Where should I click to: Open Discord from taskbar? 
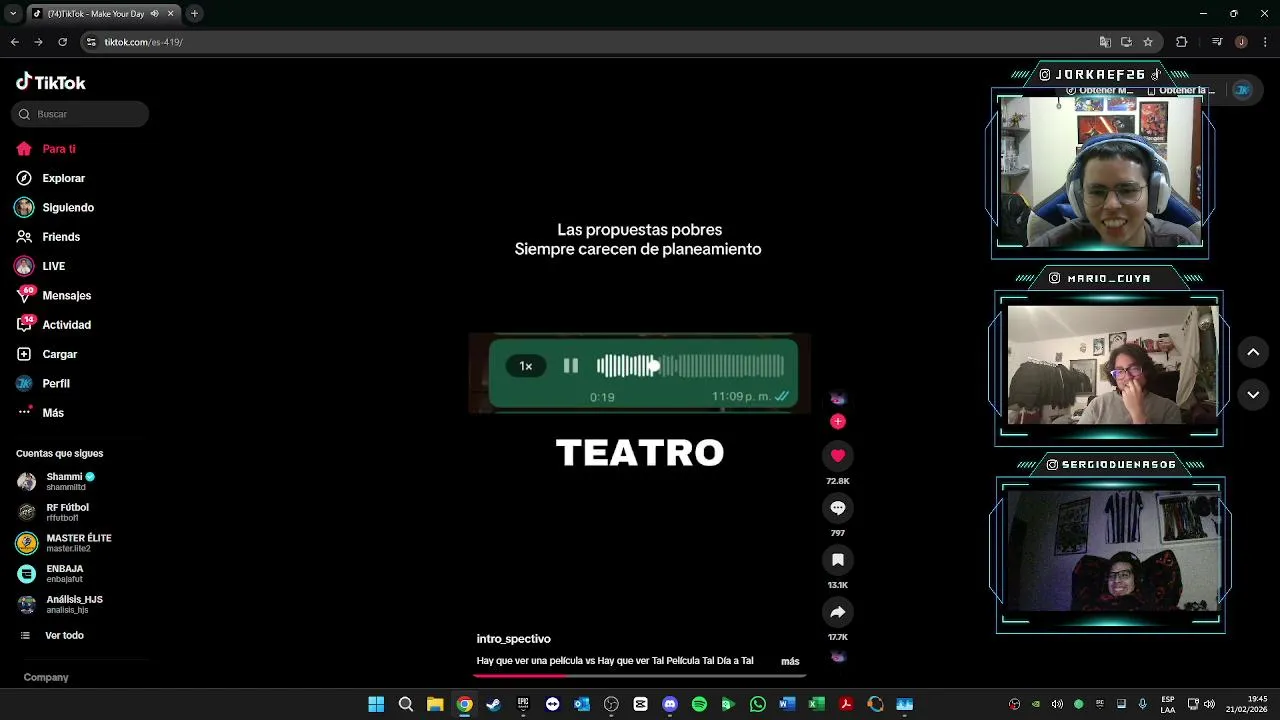(670, 704)
